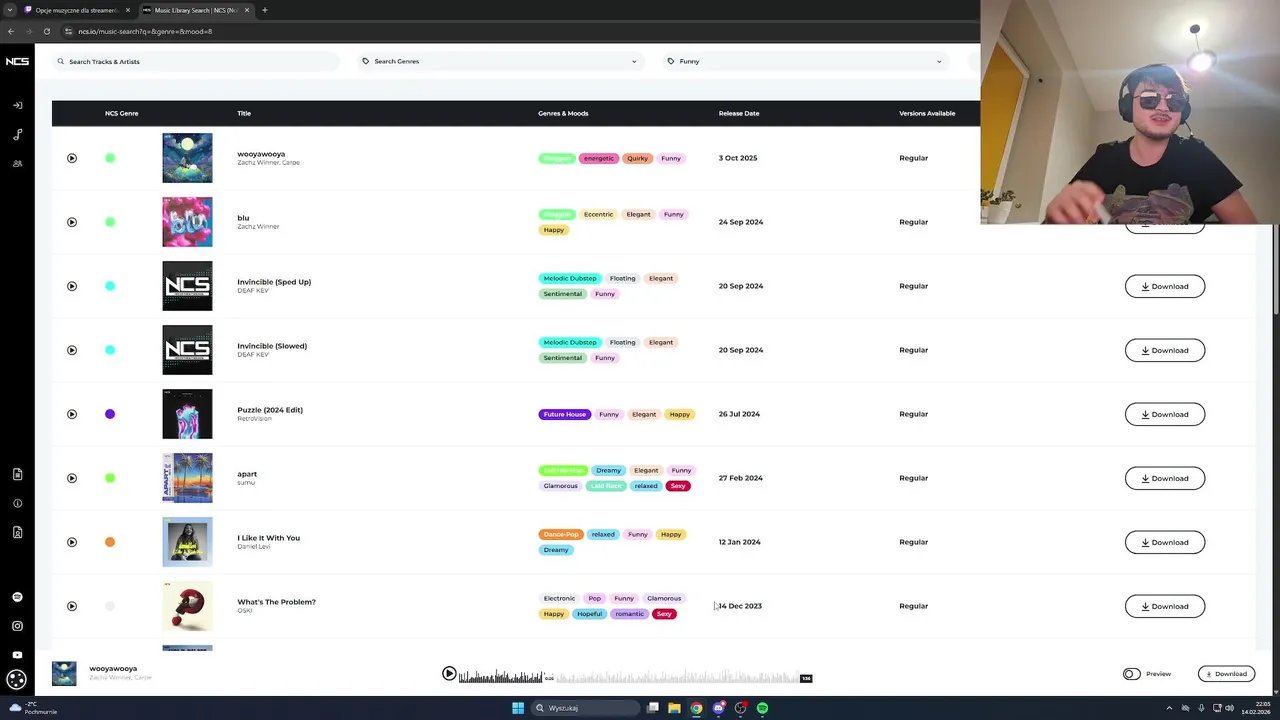
Task: Download I Like It With You
Action: click(x=1165, y=542)
